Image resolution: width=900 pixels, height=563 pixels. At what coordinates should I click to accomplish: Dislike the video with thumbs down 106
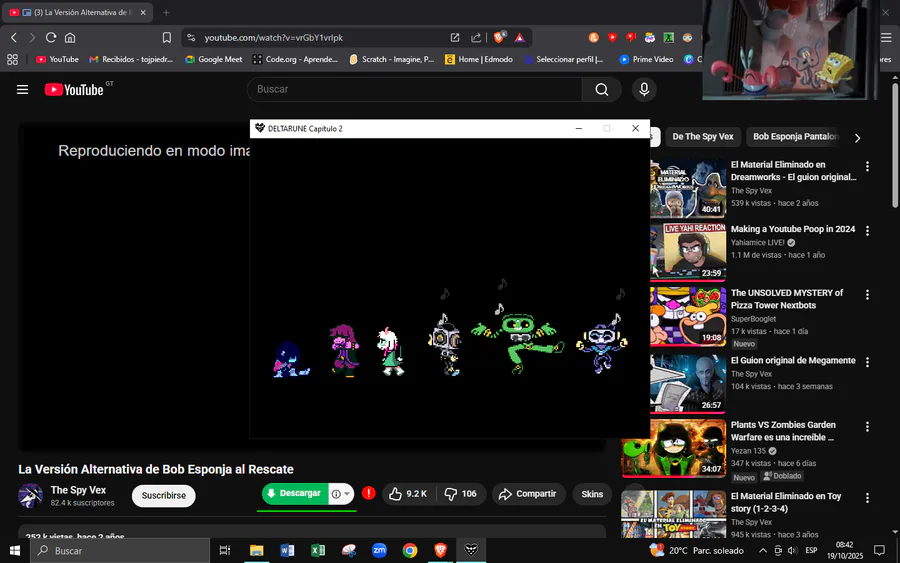(461, 494)
